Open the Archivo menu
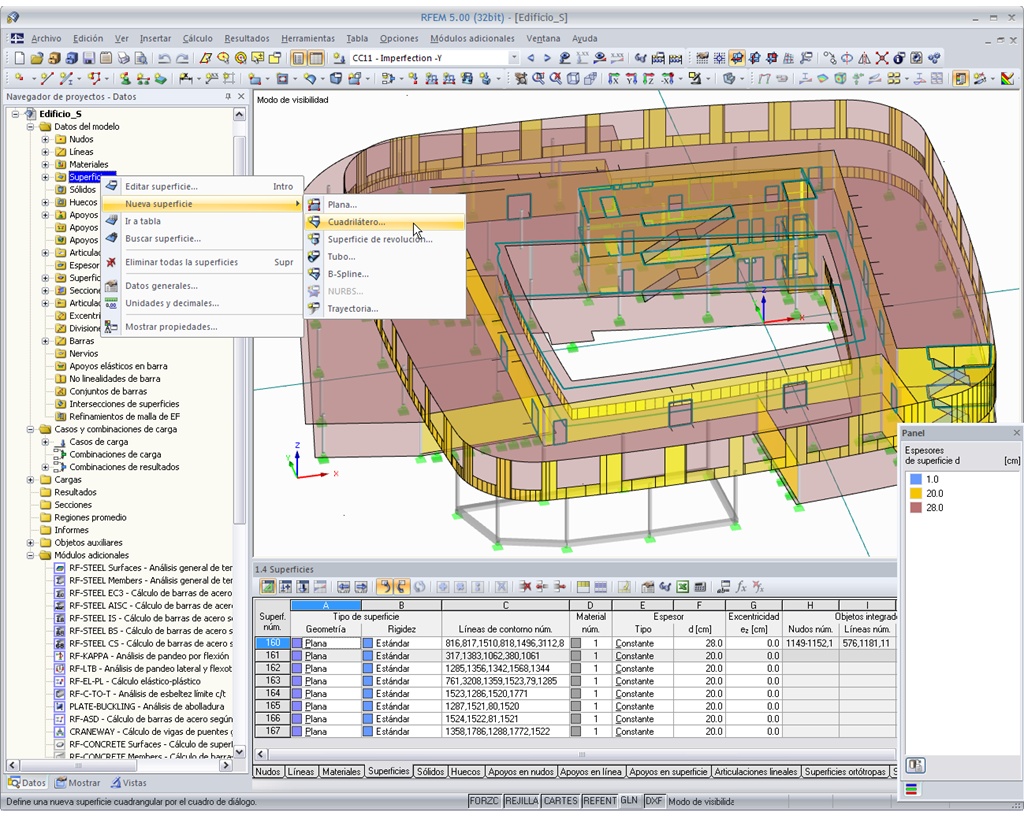Viewport: 1024px width, 819px height. click(x=46, y=39)
